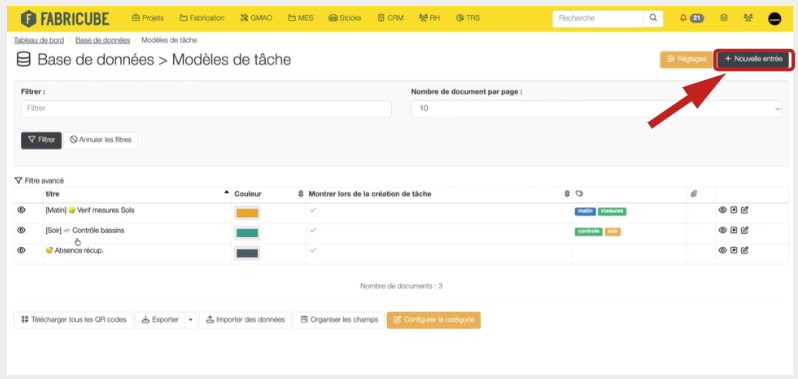Click the play-box icon for Absence récup.

click(733, 250)
